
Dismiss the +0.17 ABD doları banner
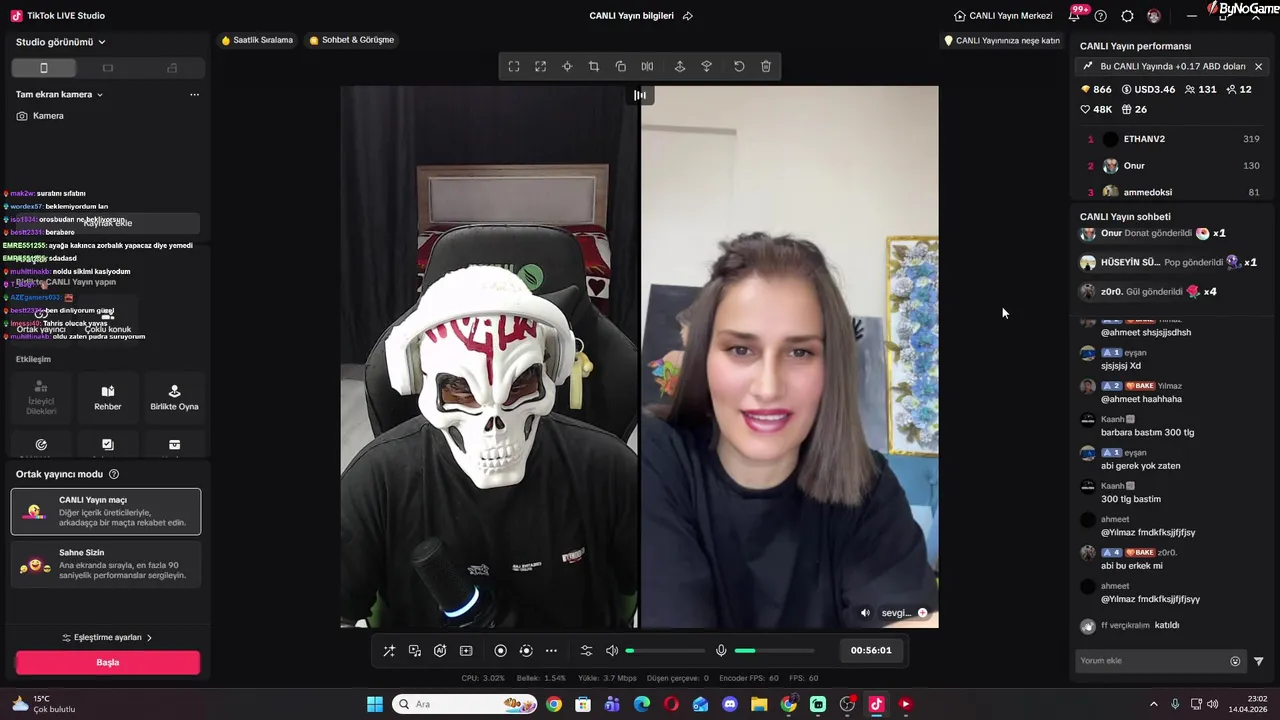[x=1258, y=66]
